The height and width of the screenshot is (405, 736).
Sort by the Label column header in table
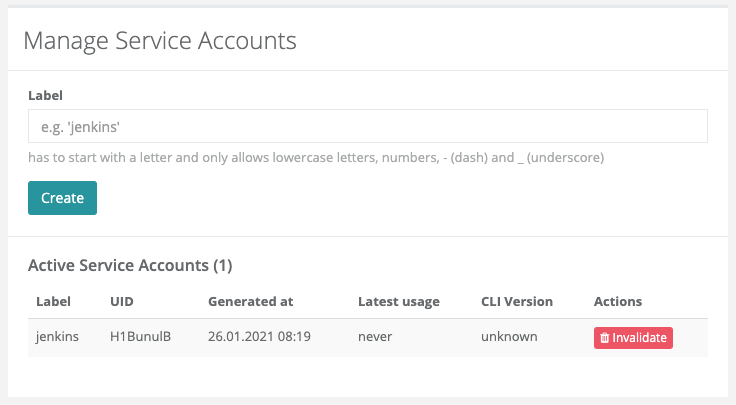[54, 301]
